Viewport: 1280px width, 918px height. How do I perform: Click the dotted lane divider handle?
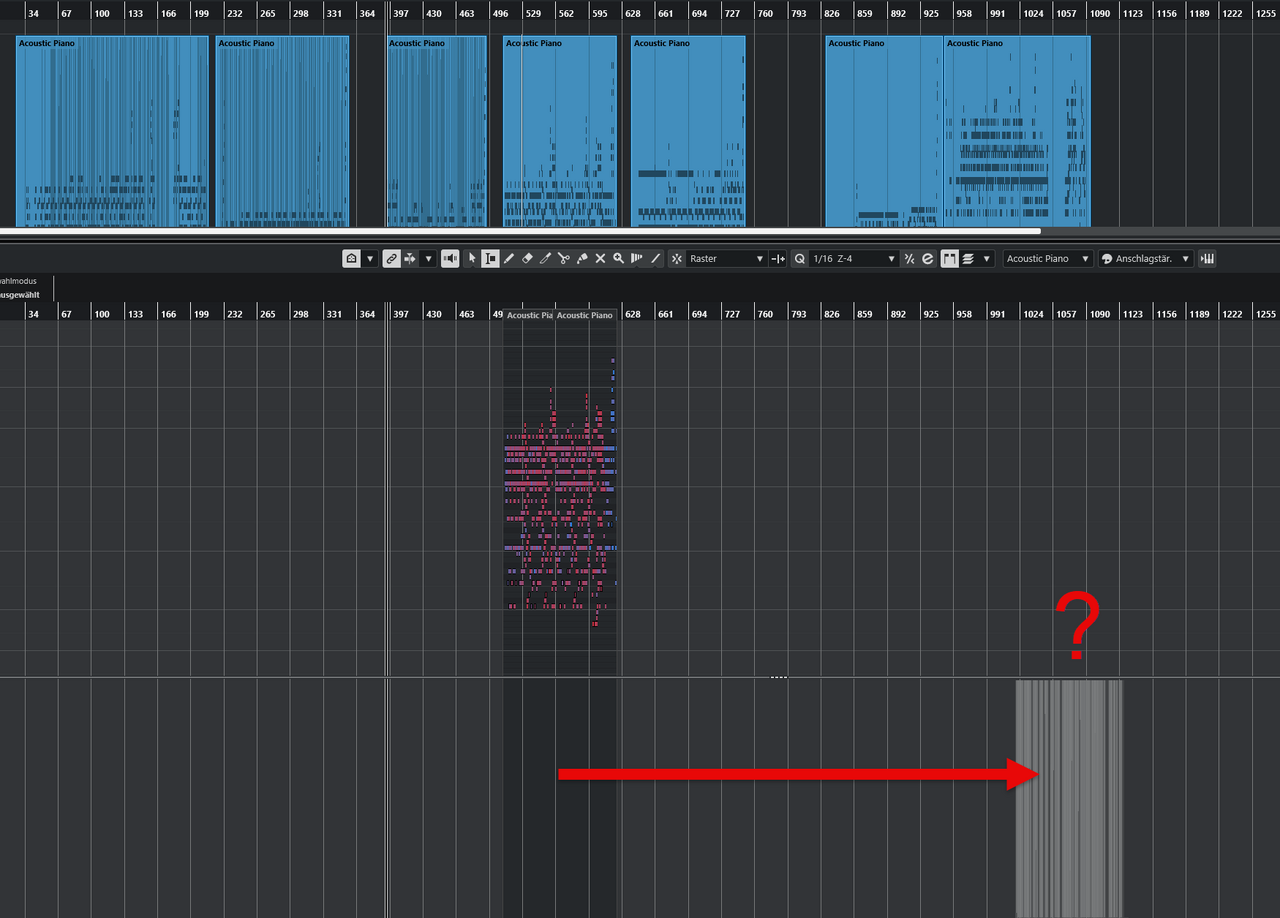(779, 677)
